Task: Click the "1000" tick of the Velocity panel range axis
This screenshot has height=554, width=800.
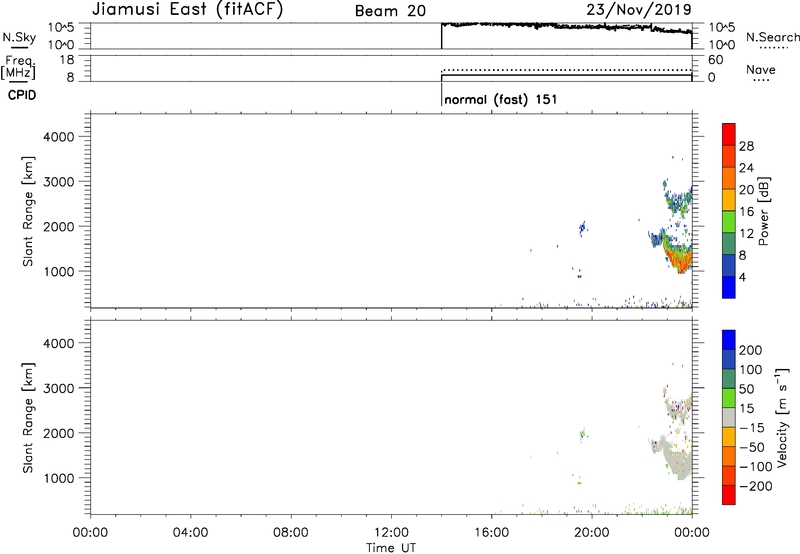Action: (x=59, y=478)
